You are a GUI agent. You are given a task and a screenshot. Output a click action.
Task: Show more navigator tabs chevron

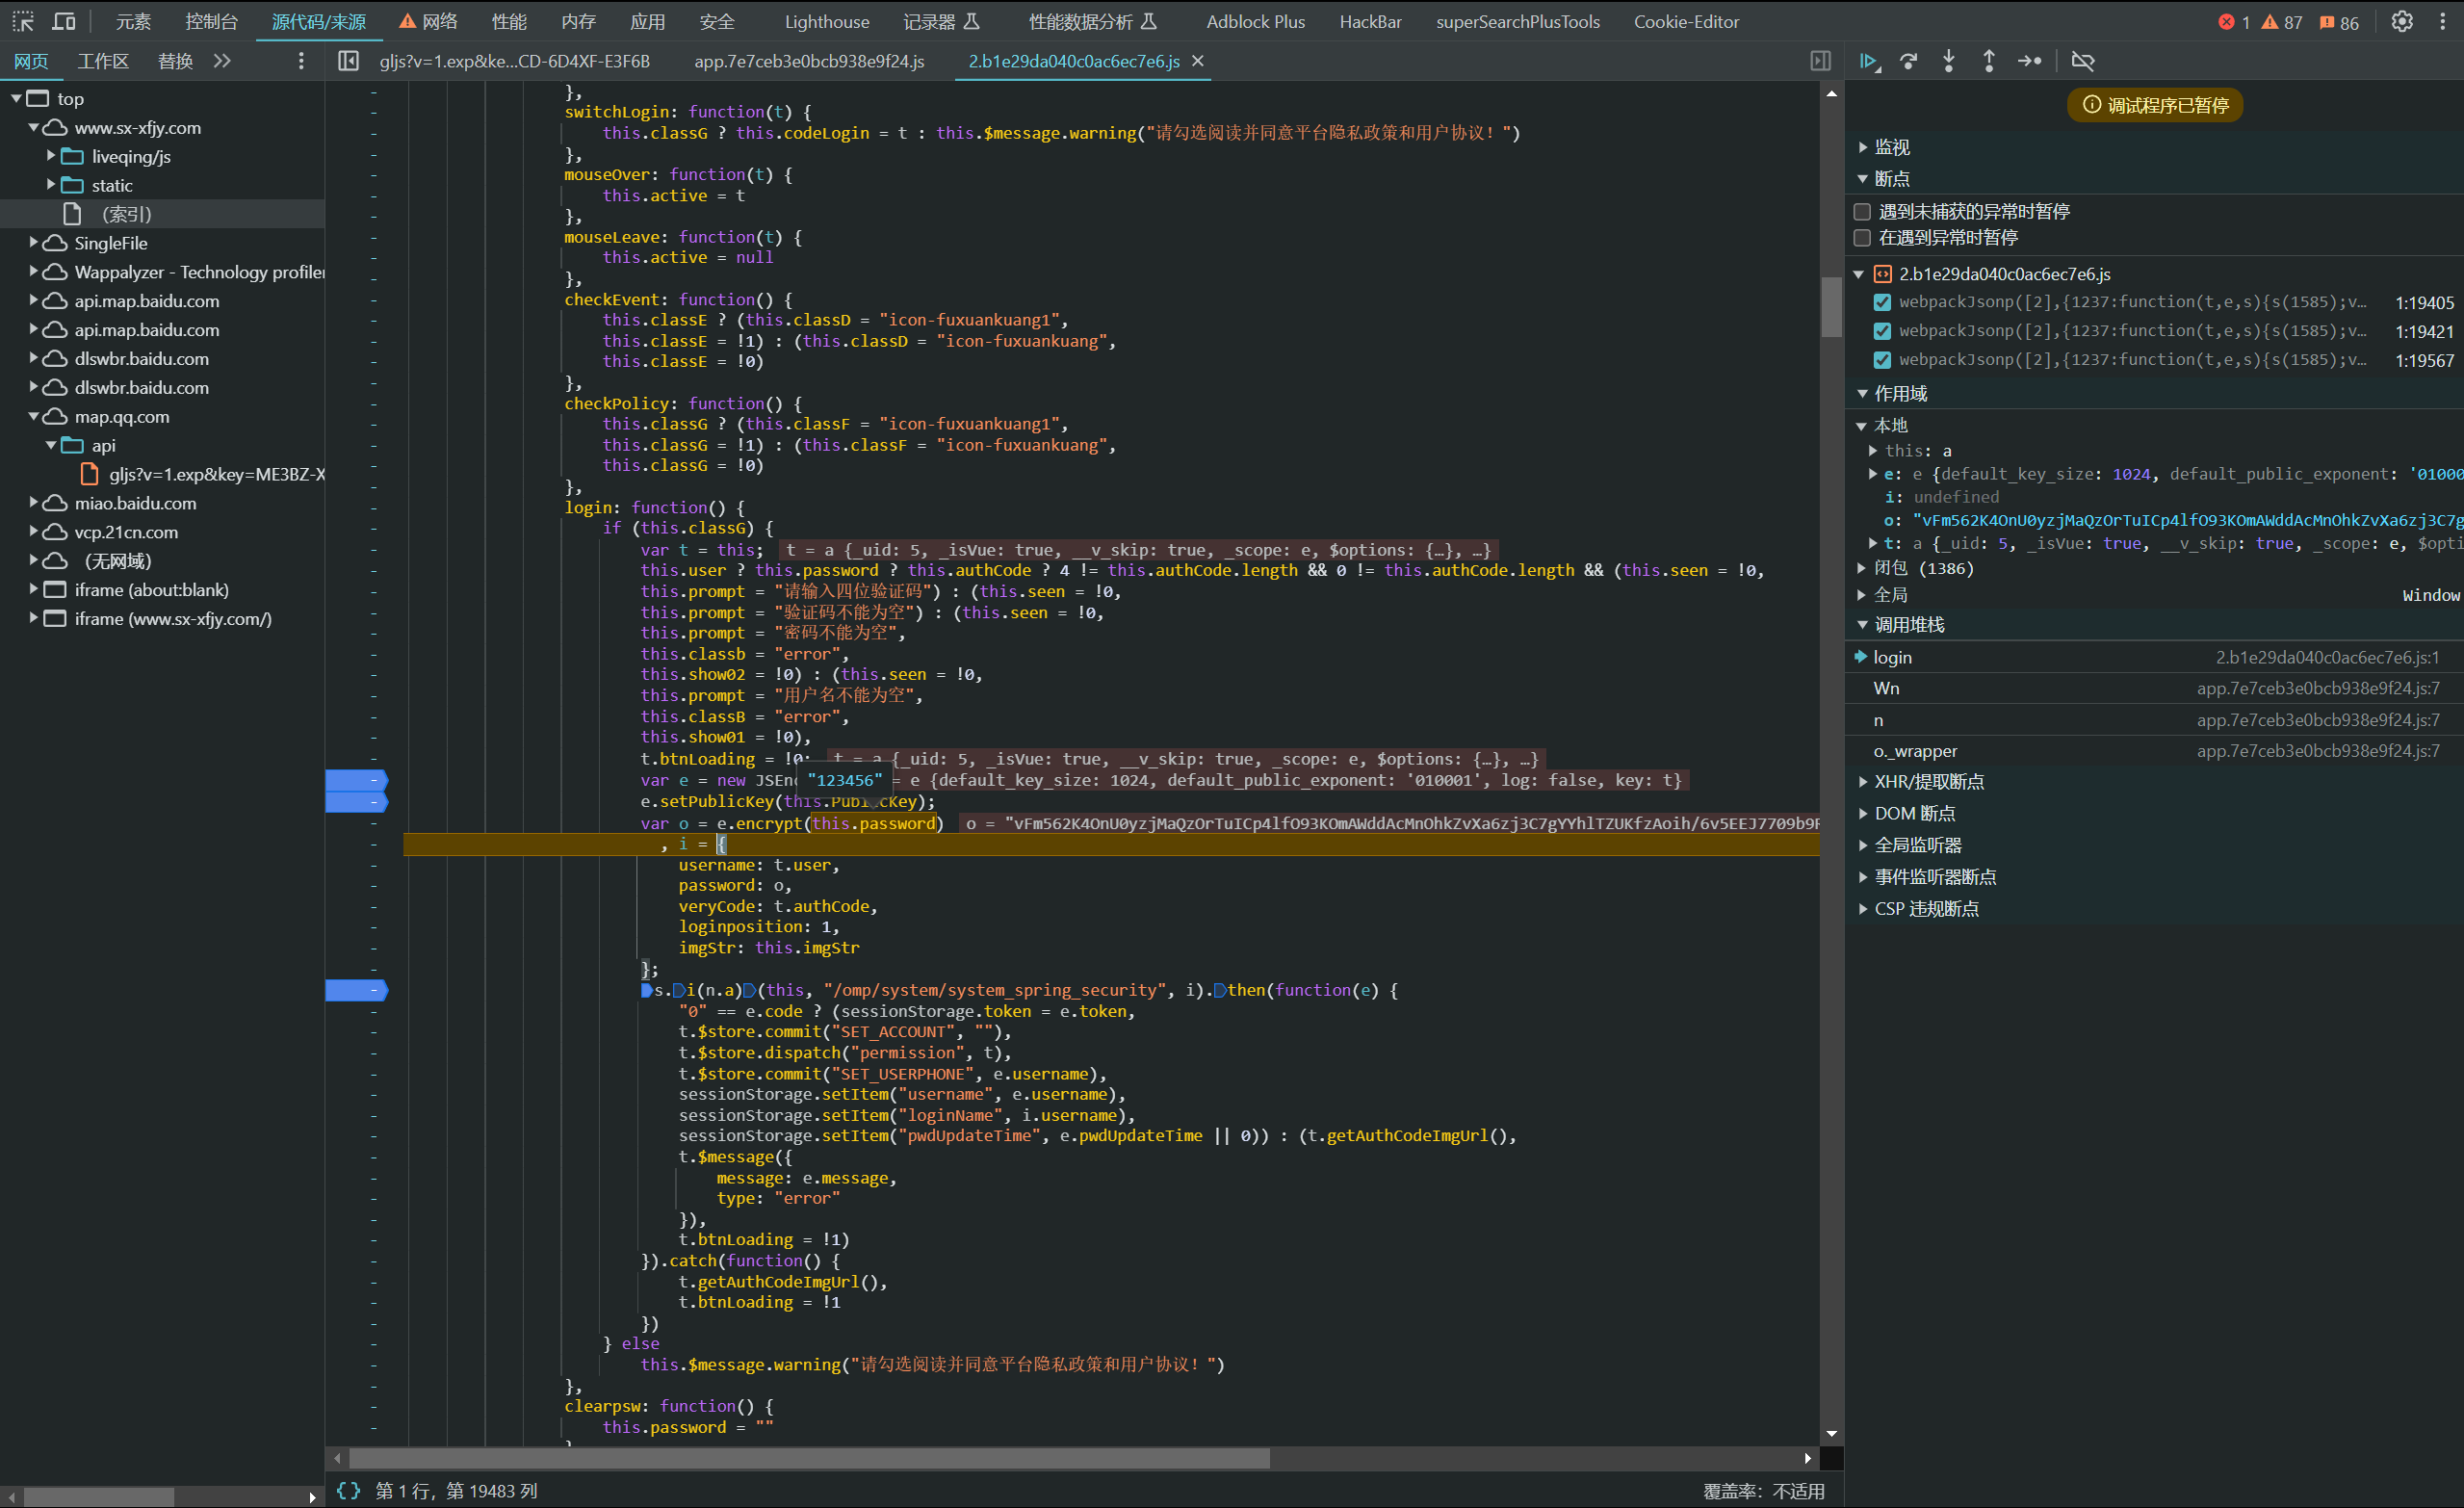[x=222, y=61]
